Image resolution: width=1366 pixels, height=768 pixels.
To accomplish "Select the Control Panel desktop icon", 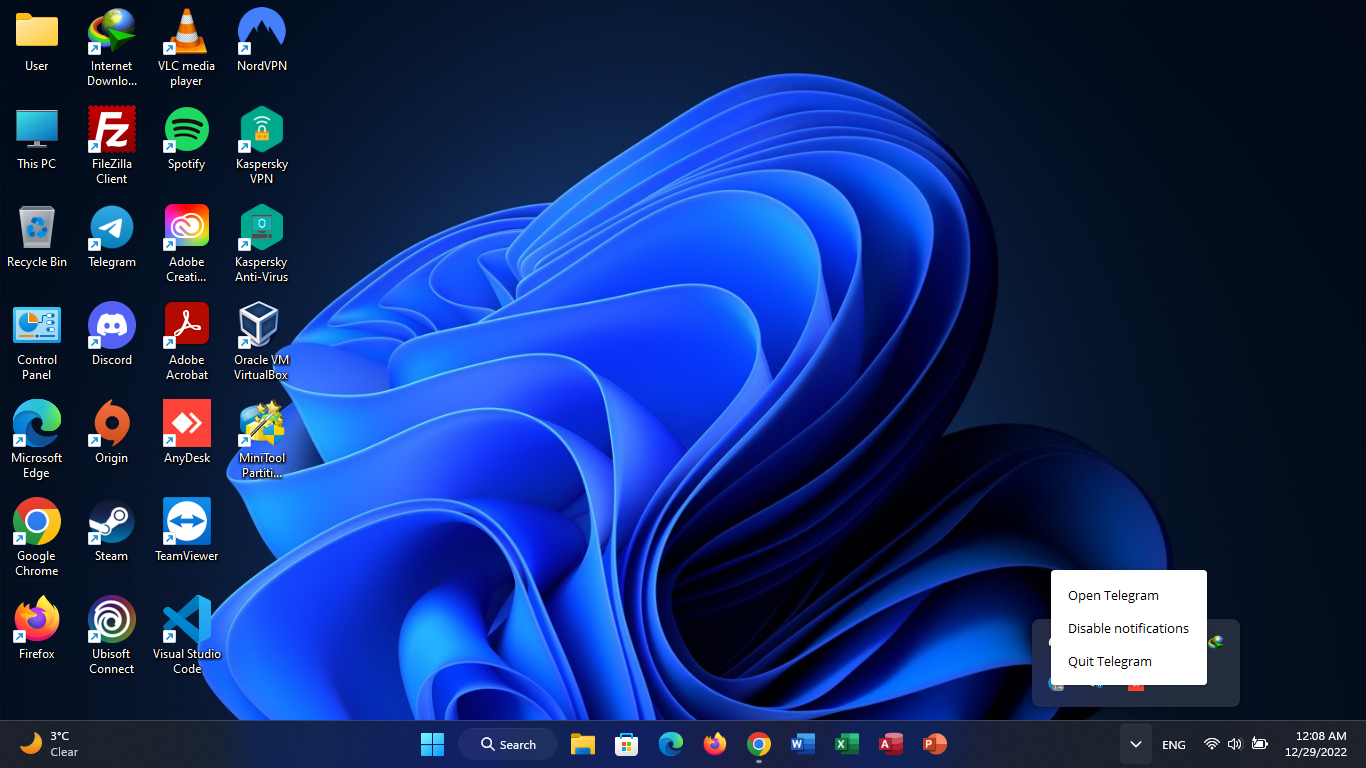I will pyautogui.click(x=37, y=342).
